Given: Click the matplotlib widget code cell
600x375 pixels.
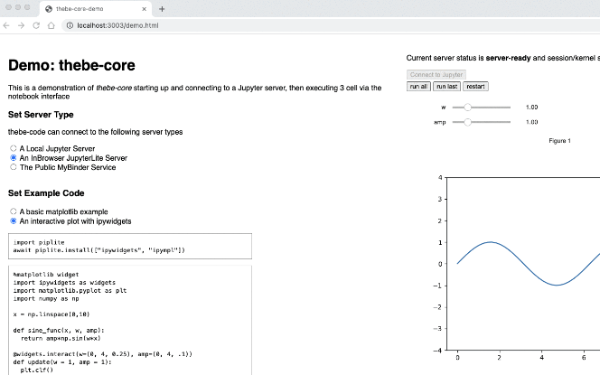Looking at the screenshot, I should click(x=130, y=320).
